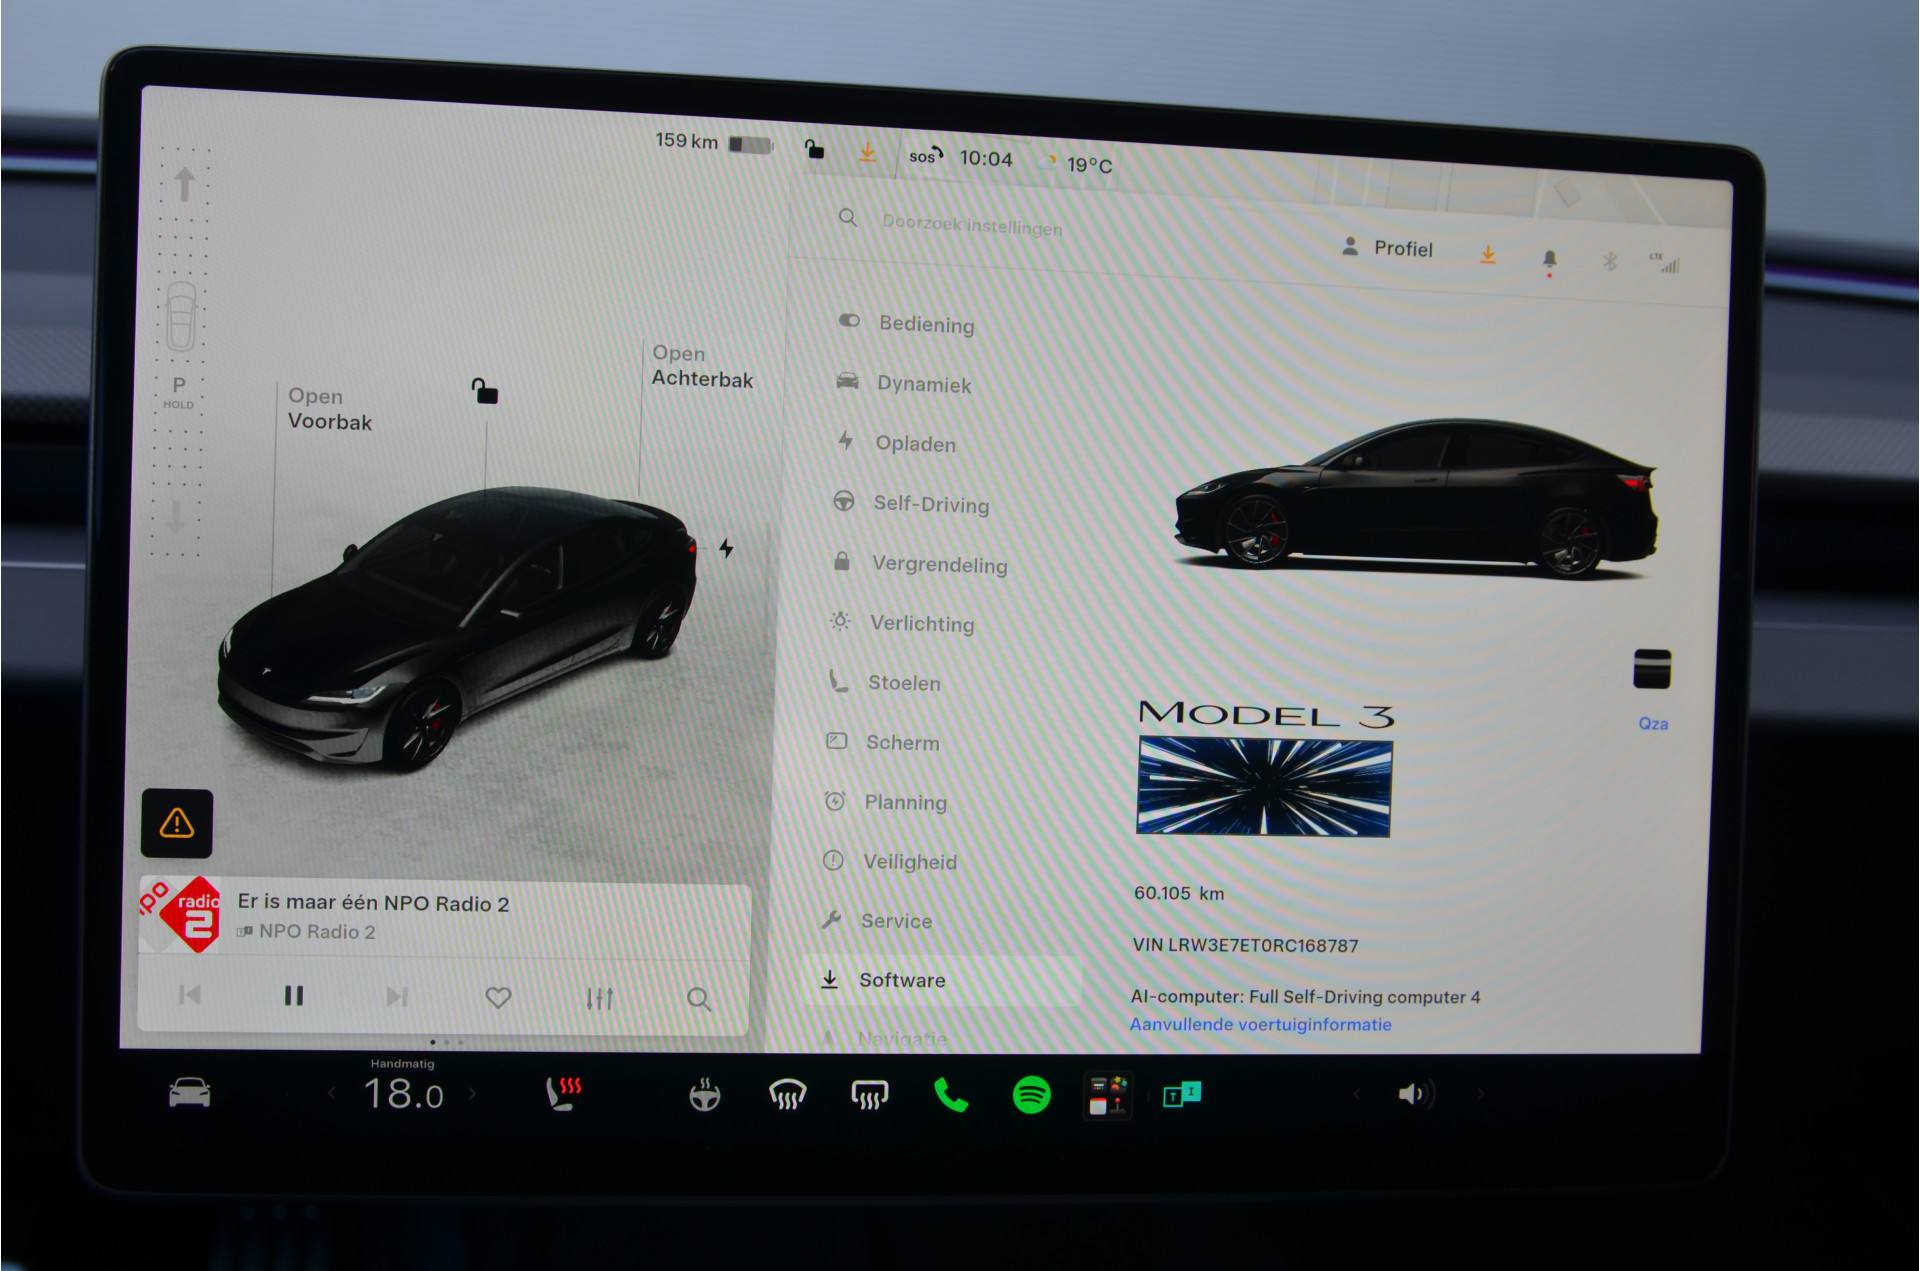Tap the 10:04 clock
This screenshot has width=1920, height=1271.
pos(986,158)
